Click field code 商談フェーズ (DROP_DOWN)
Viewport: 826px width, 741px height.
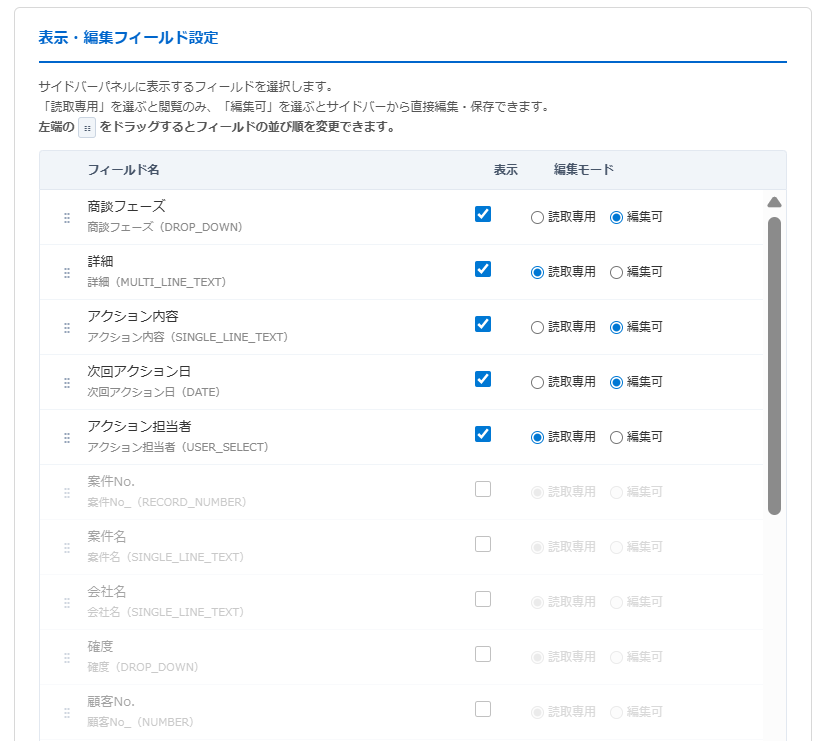pos(165,227)
